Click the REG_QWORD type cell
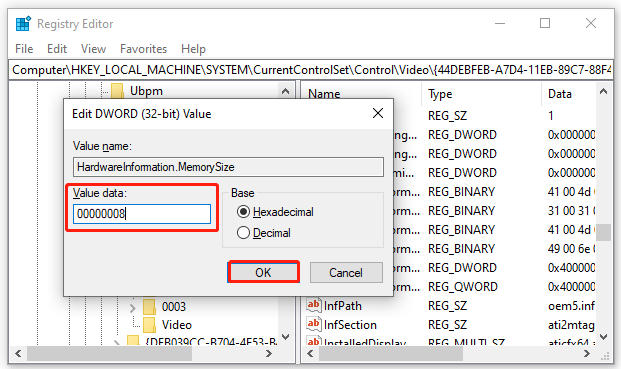The height and width of the screenshot is (369, 621). pos(463,287)
